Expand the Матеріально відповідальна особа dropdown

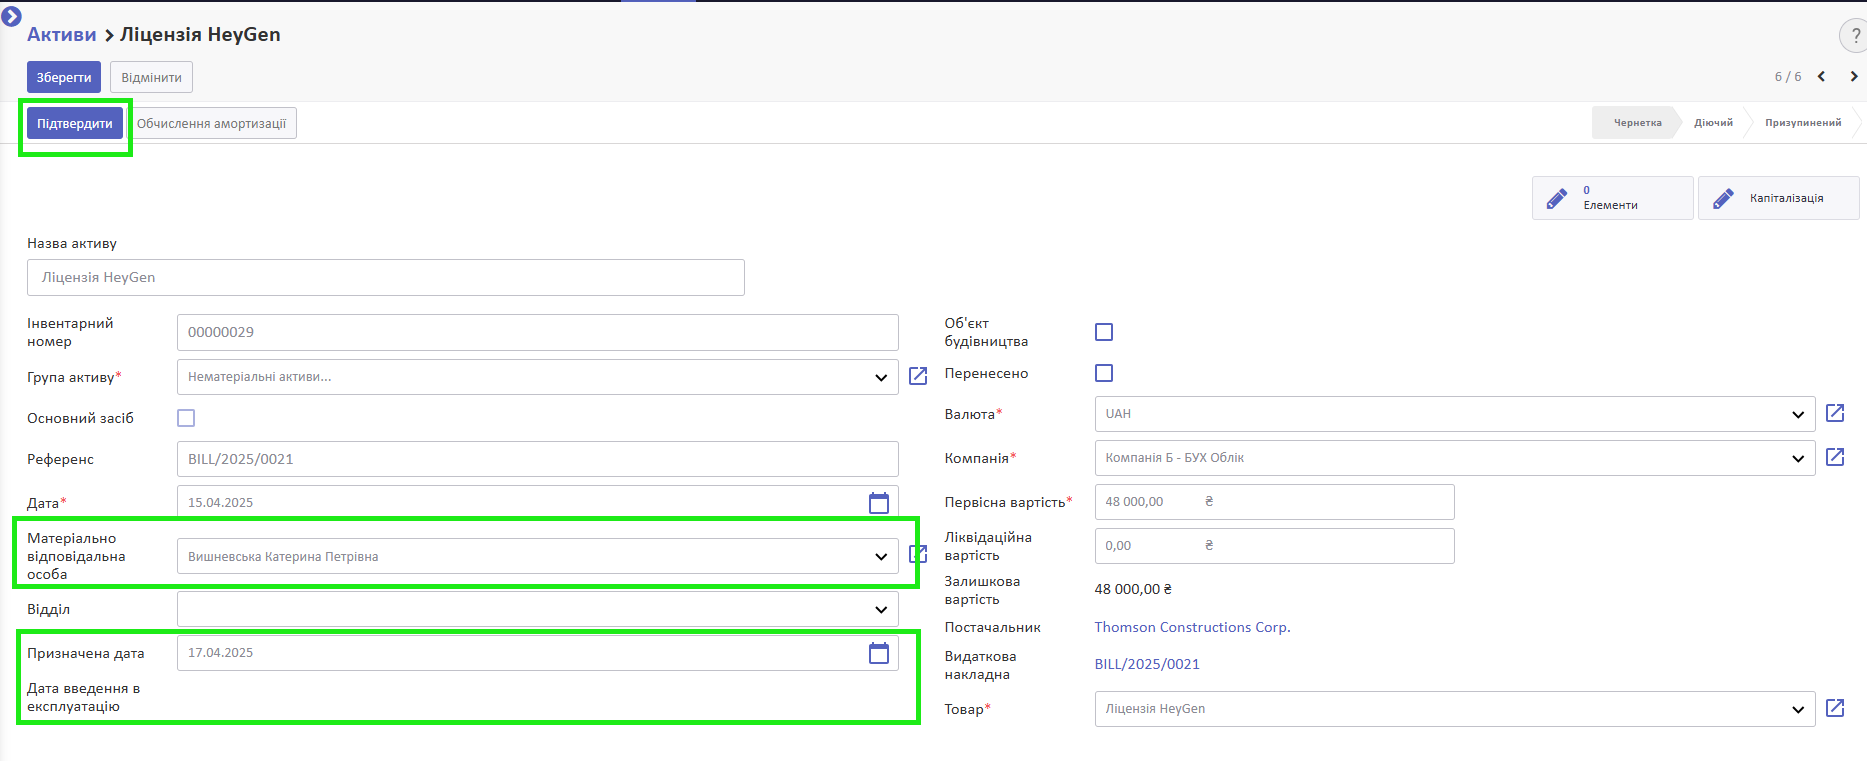point(881,556)
